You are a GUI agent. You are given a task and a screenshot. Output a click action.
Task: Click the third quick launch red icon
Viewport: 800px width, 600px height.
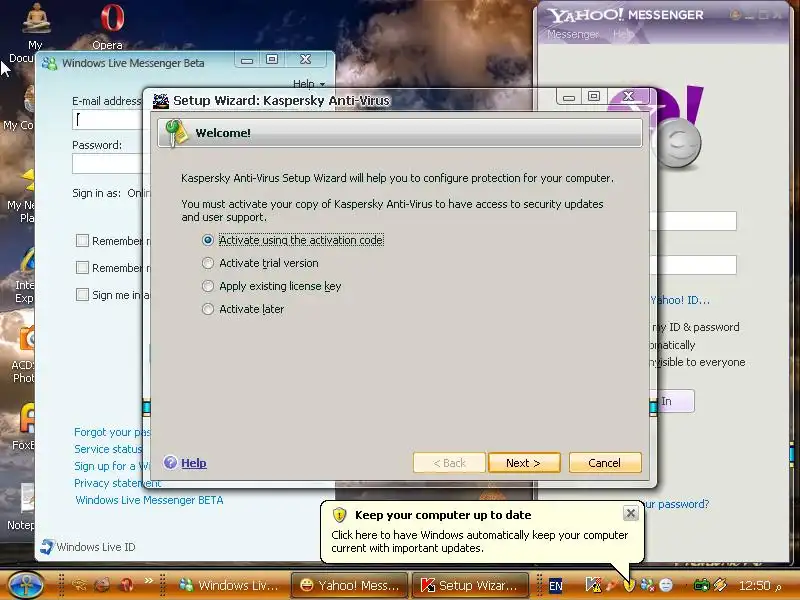126,585
